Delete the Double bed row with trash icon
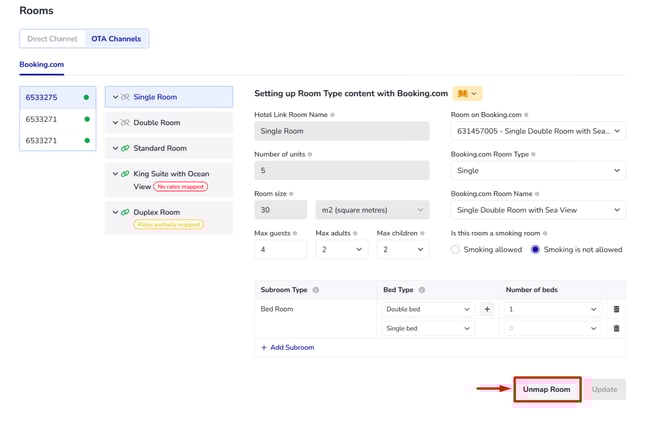The height and width of the screenshot is (426, 670). click(x=616, y=309)
